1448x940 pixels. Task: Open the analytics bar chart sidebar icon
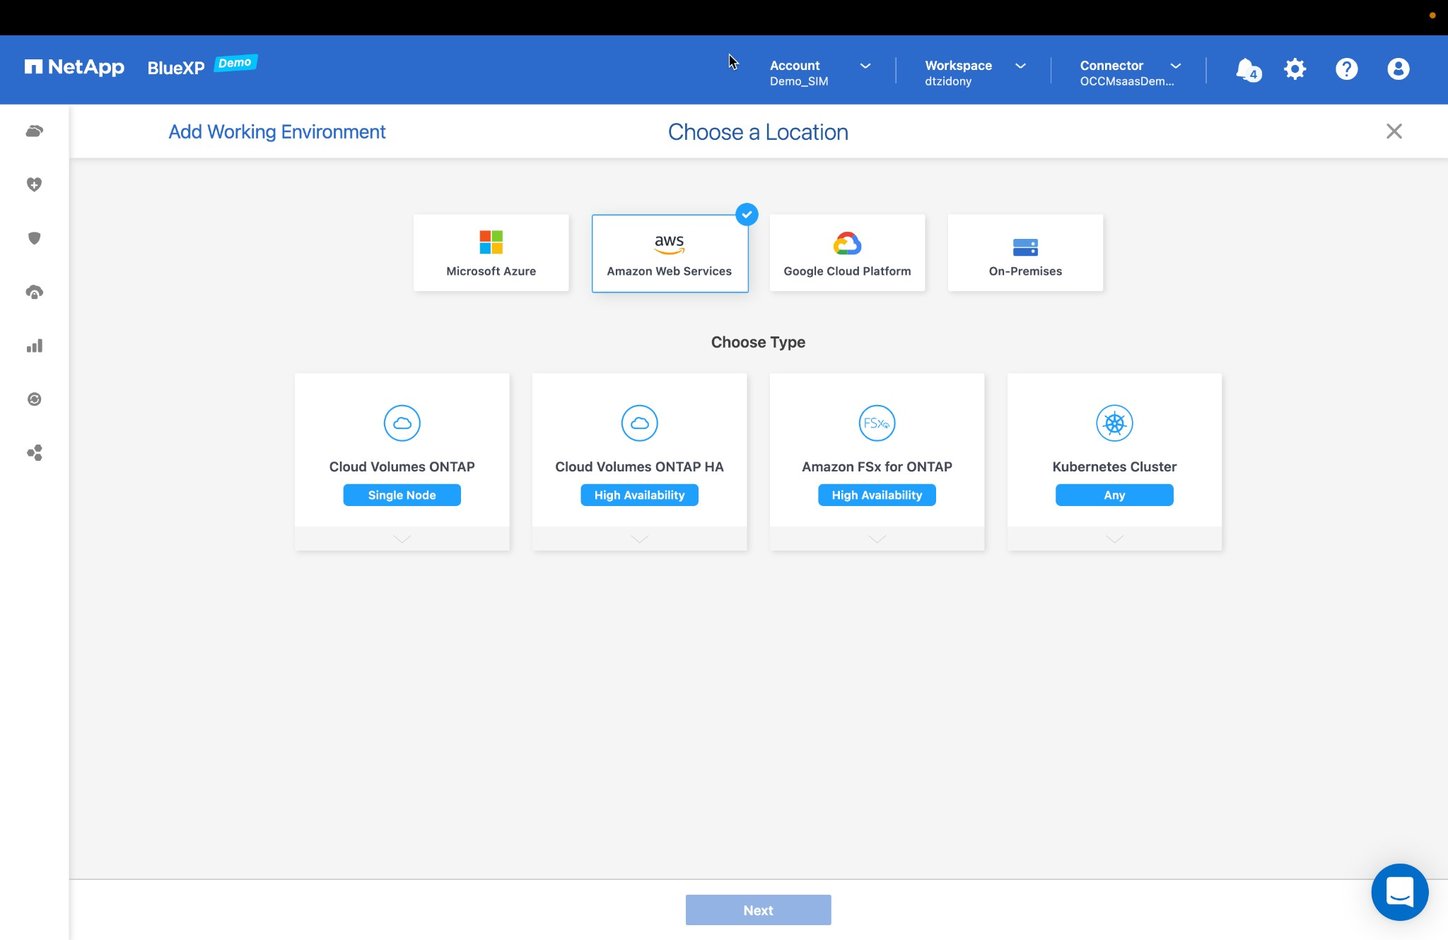[34, 346]
